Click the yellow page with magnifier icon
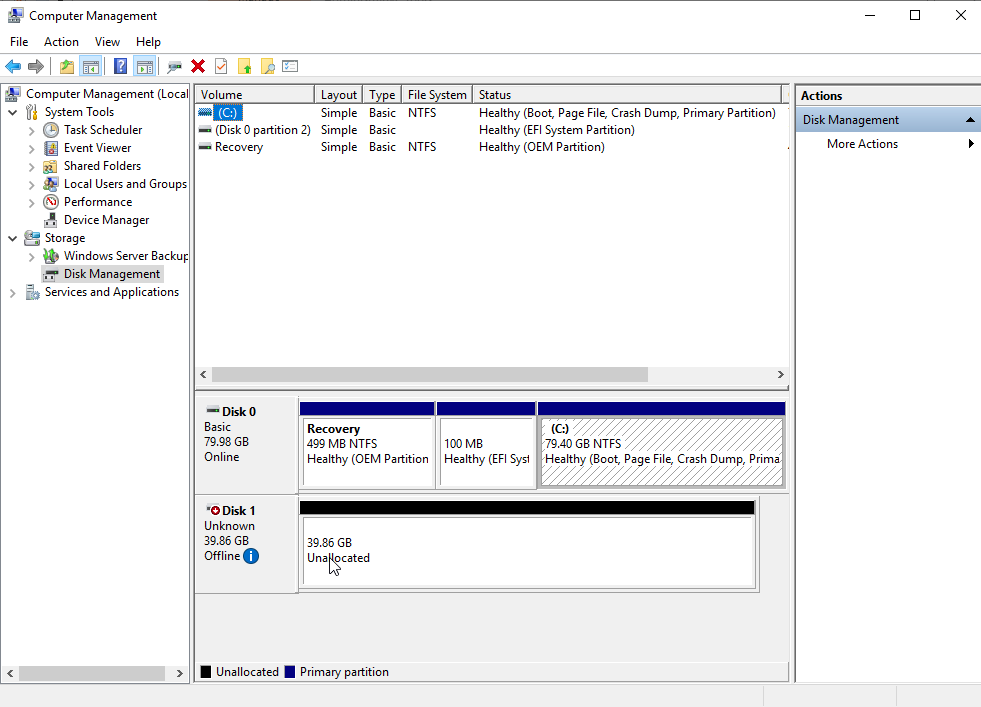This screenshot has height=707, width=981. click(267, 66)
